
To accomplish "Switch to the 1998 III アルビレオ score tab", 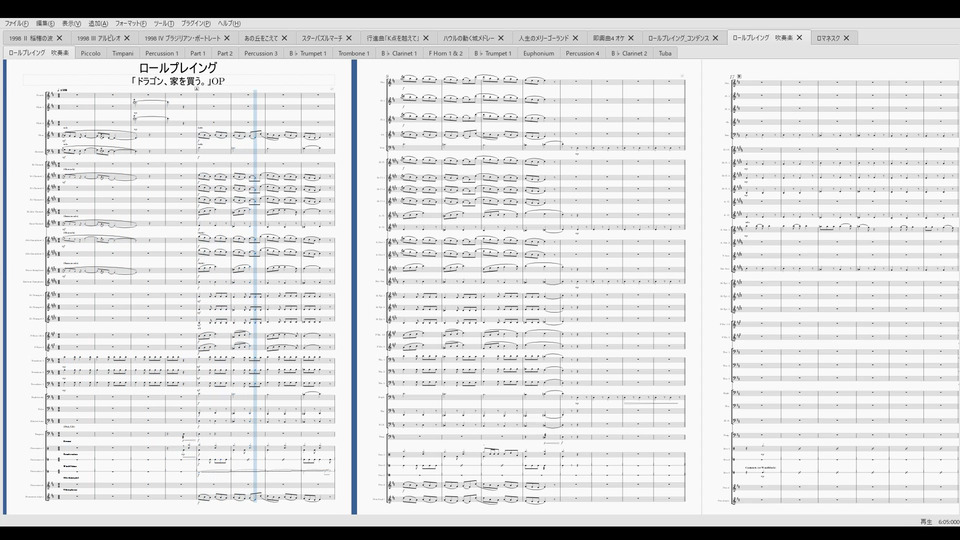I will (99, 38).
